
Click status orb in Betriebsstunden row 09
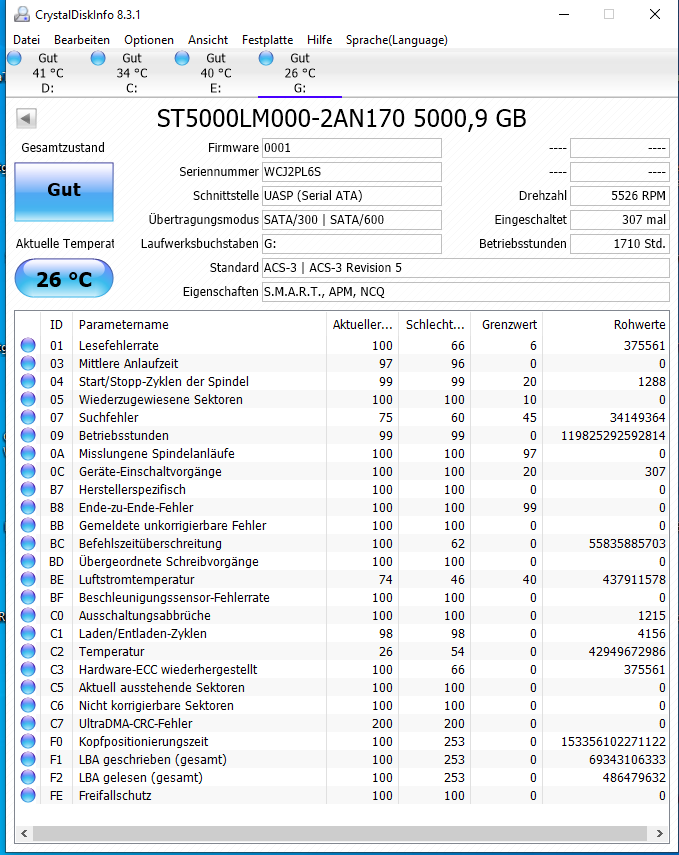28,435
